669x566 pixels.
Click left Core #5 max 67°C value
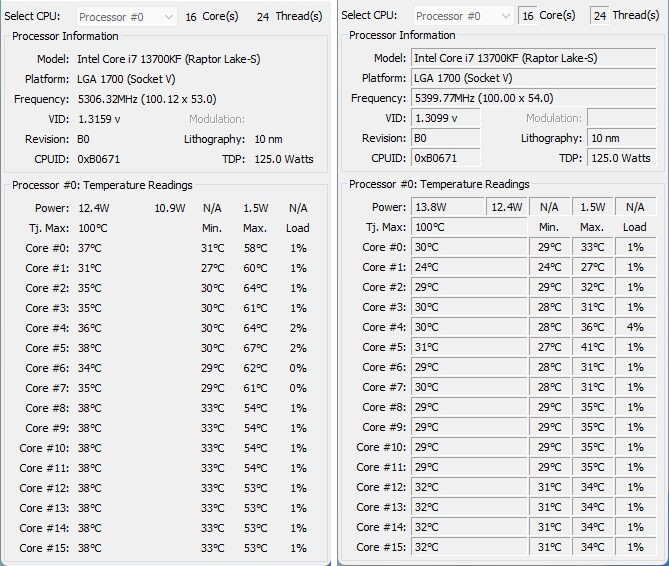[255, 348]
